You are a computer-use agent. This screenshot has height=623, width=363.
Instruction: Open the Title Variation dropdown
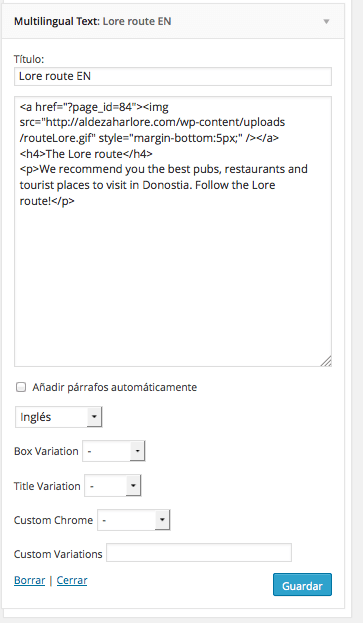(x=113, y=486)
